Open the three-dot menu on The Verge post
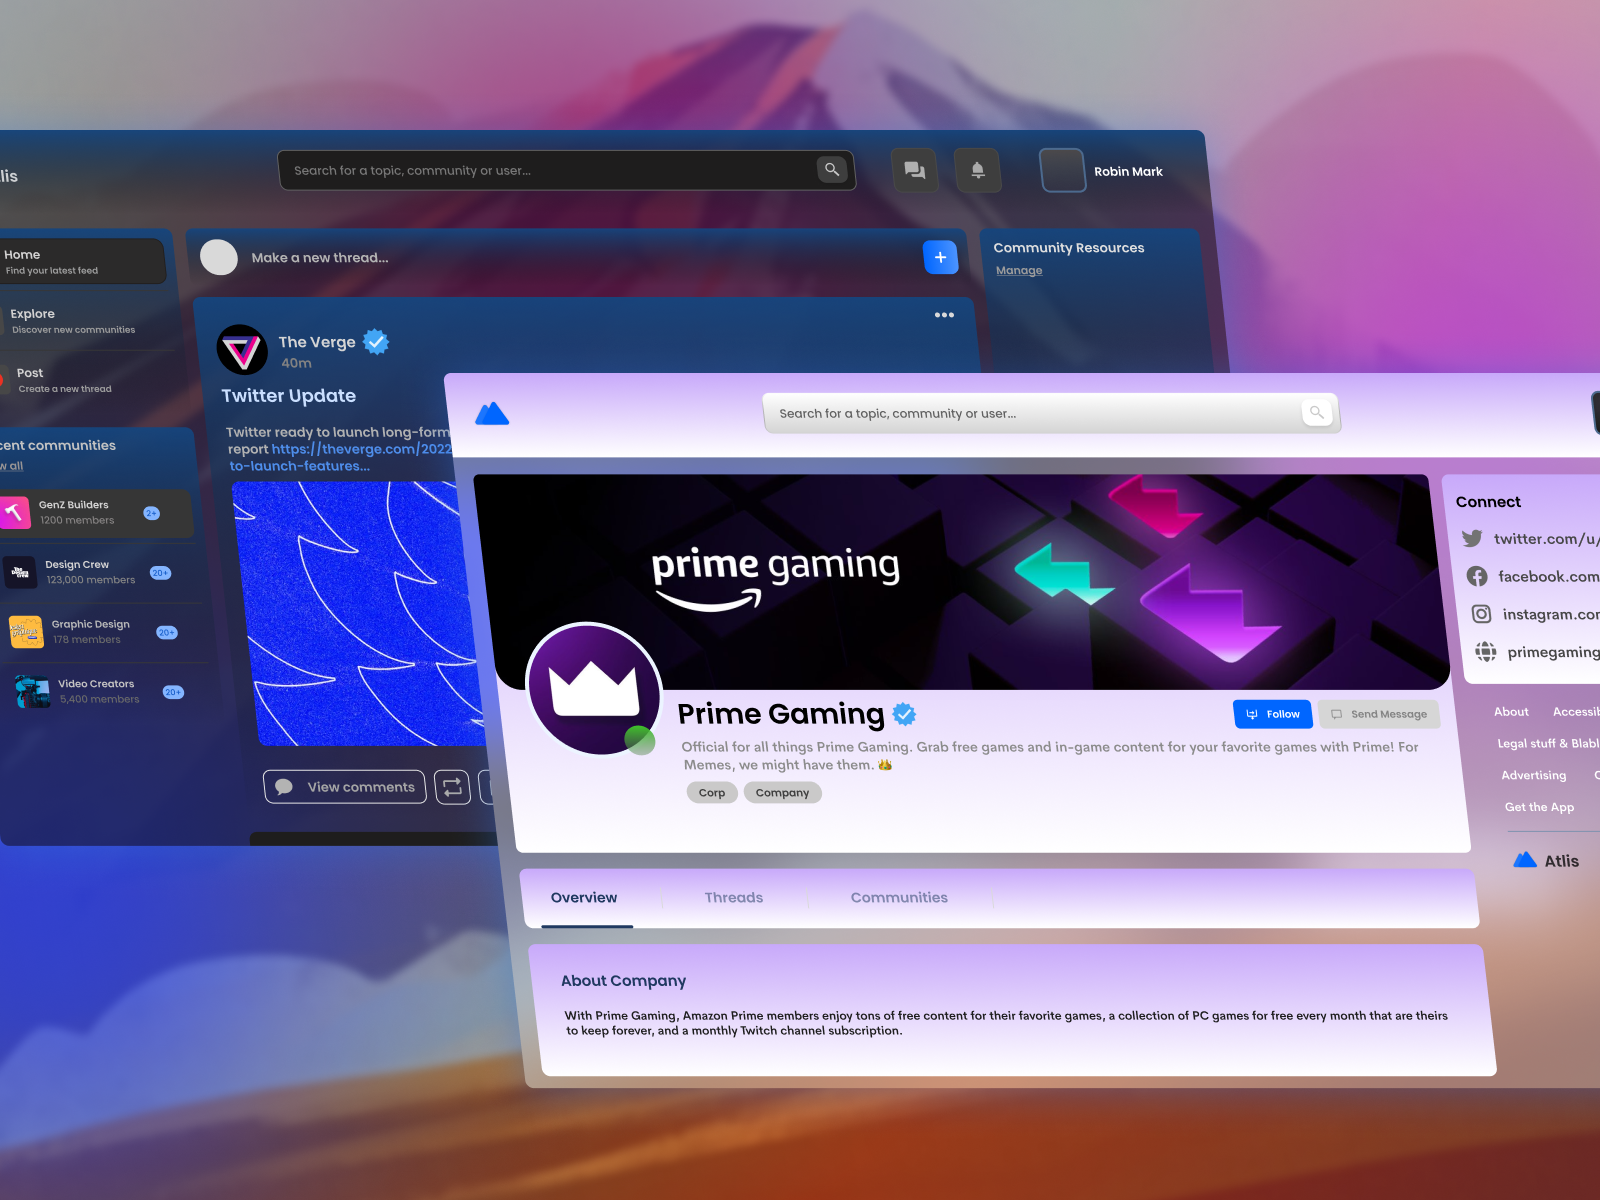Screen dimensions: 1600x1200 click(x=944, y=315)
